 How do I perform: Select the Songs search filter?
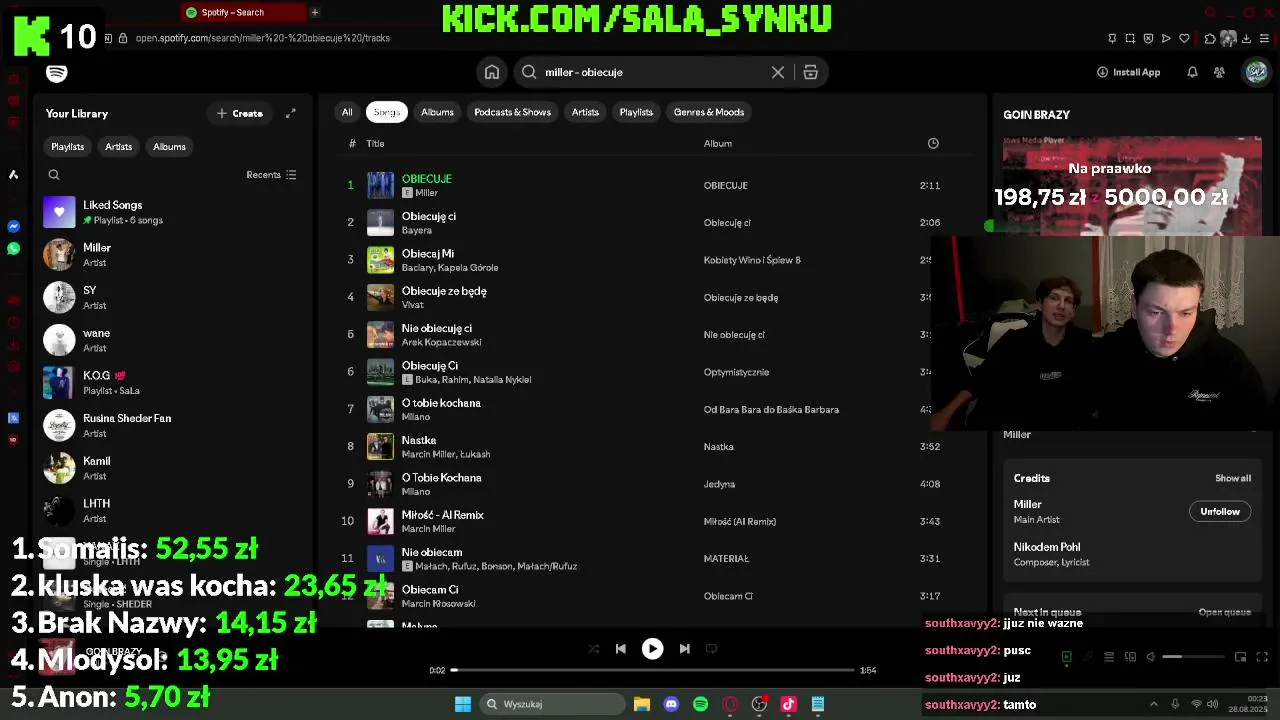pyautogui.click(x=387, y=112)
